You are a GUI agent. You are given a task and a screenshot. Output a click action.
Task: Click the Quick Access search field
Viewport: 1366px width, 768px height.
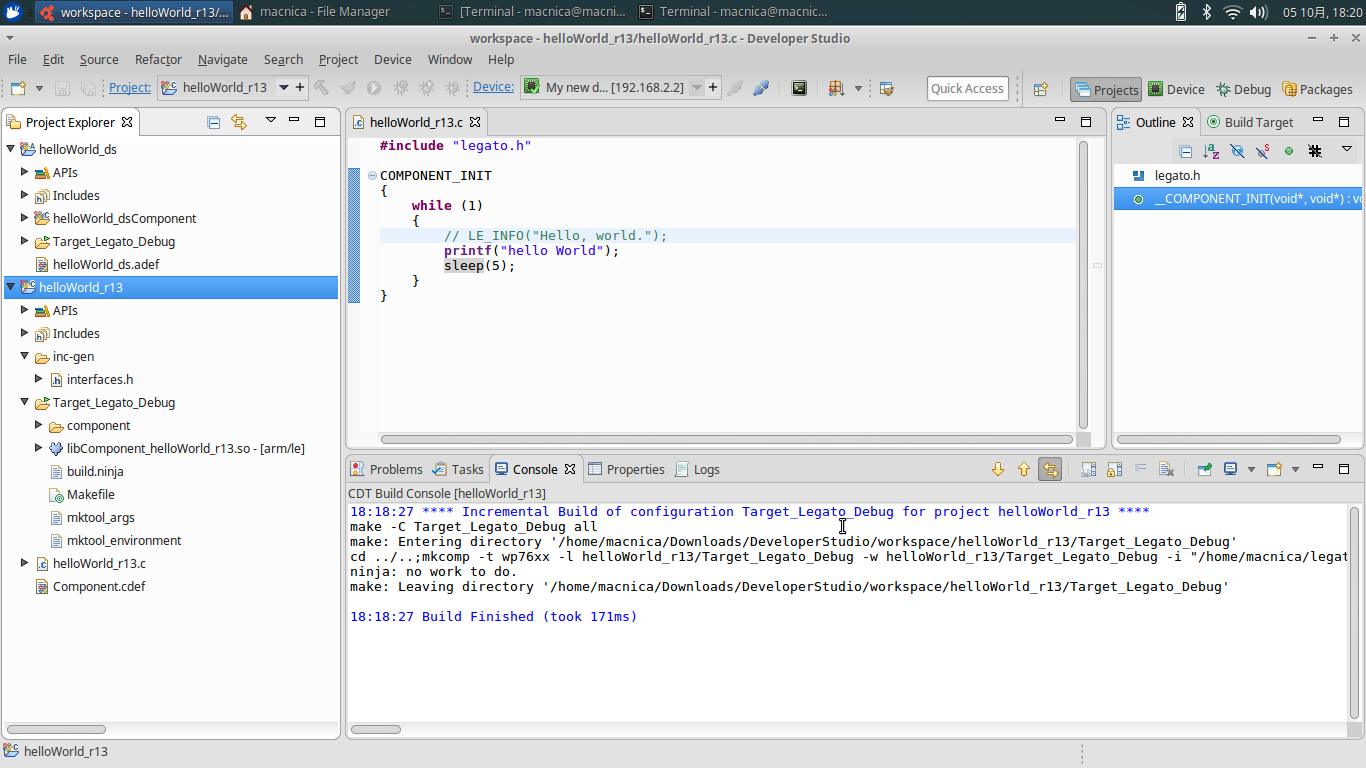click(967, 88)
